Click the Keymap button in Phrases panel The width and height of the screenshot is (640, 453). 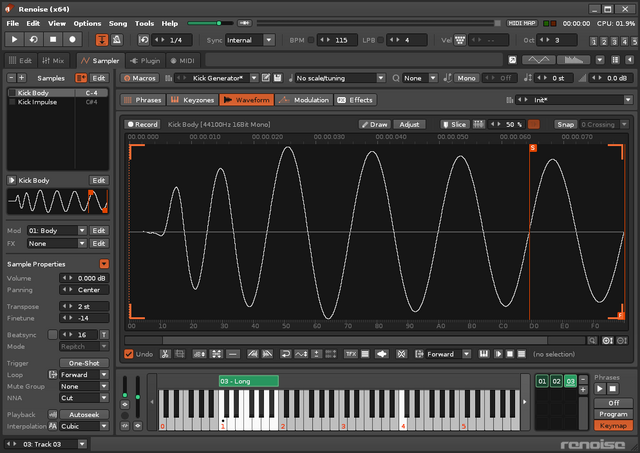point(612,425)
